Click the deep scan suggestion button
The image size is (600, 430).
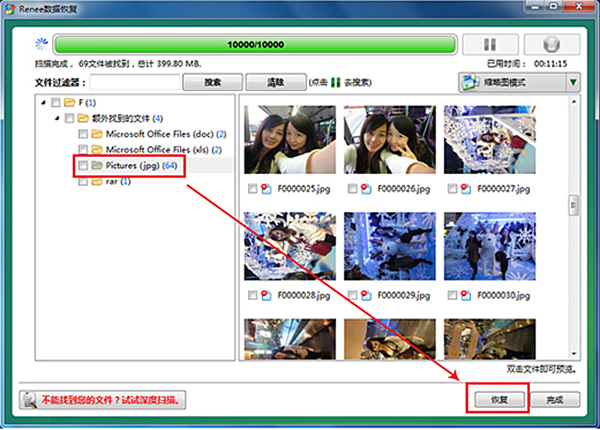pyautogui.click(x=103, y=400)
